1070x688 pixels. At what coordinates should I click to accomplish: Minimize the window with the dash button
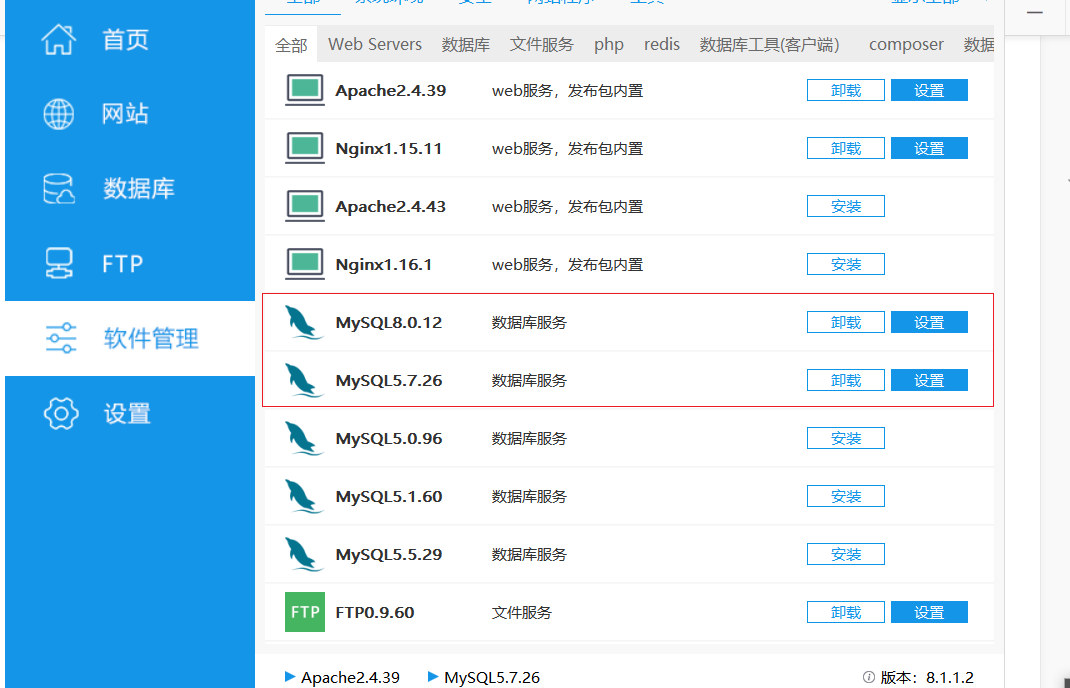(1035, 13)
